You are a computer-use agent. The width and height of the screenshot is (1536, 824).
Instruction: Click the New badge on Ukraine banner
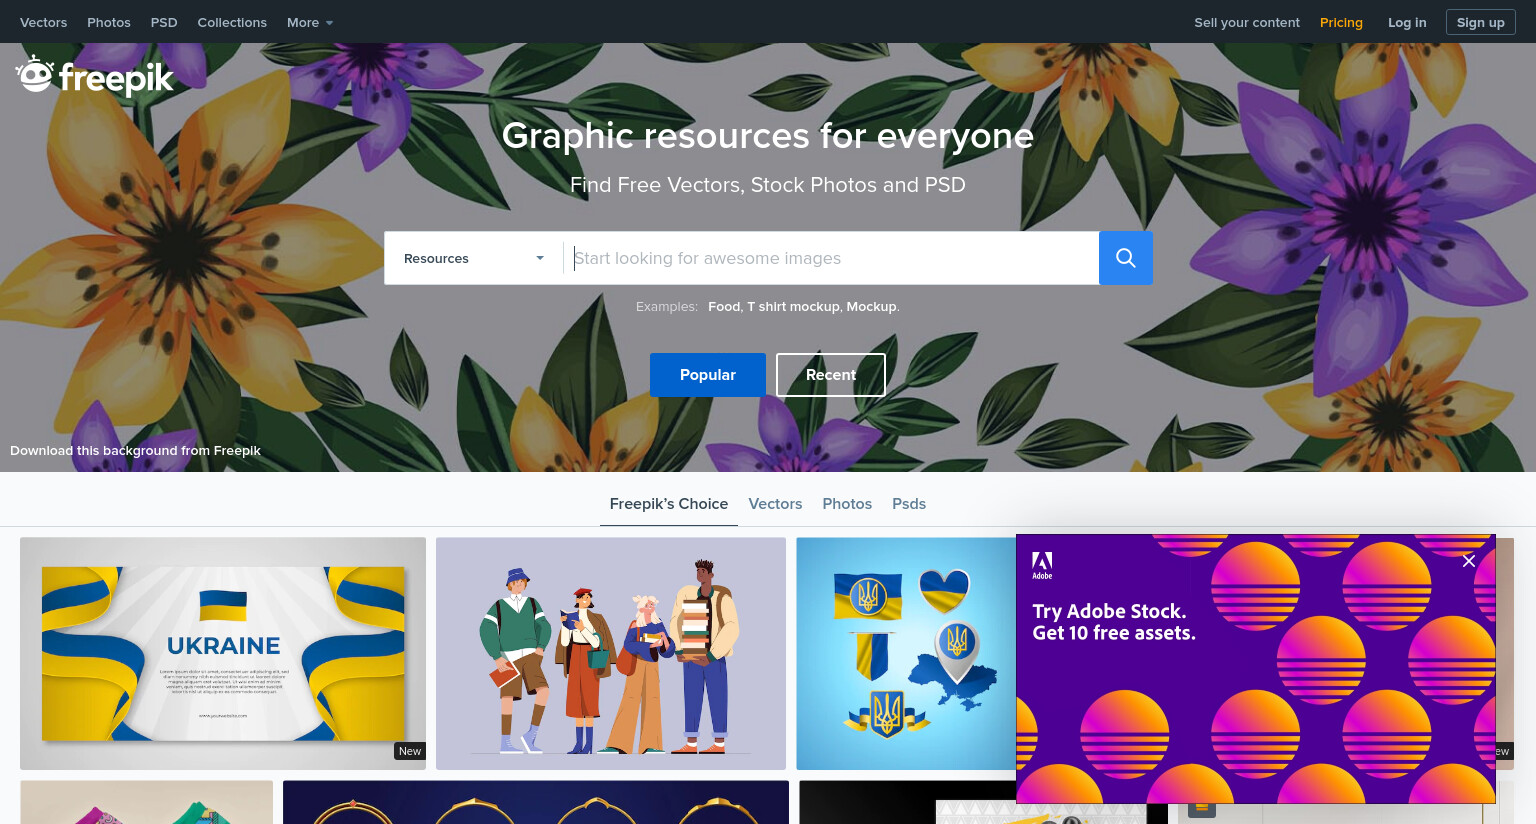point(410,751)
